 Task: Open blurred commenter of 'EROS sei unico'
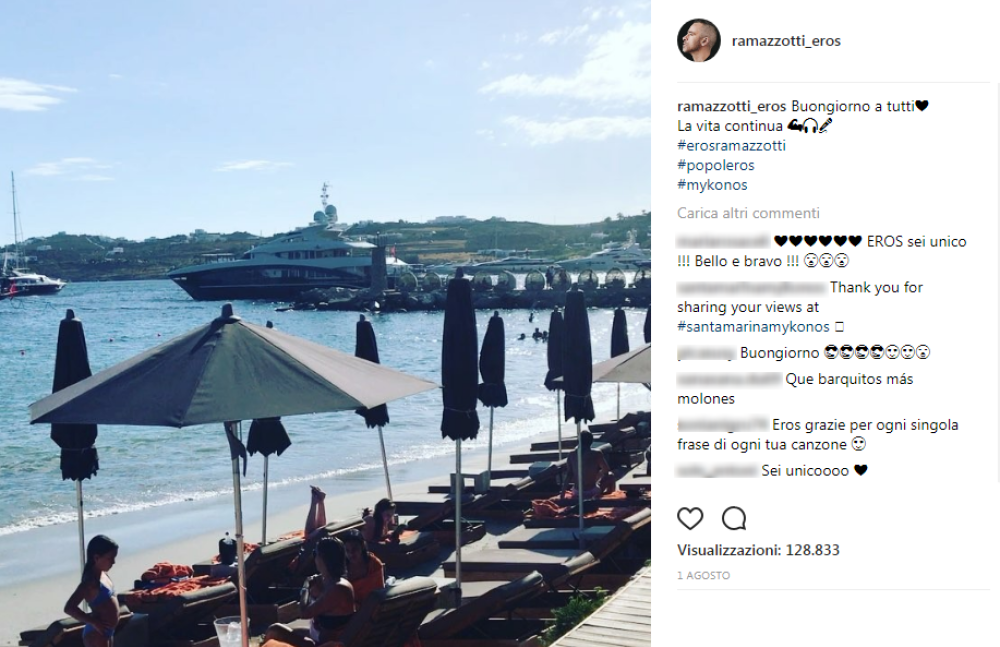click(723, 241)
